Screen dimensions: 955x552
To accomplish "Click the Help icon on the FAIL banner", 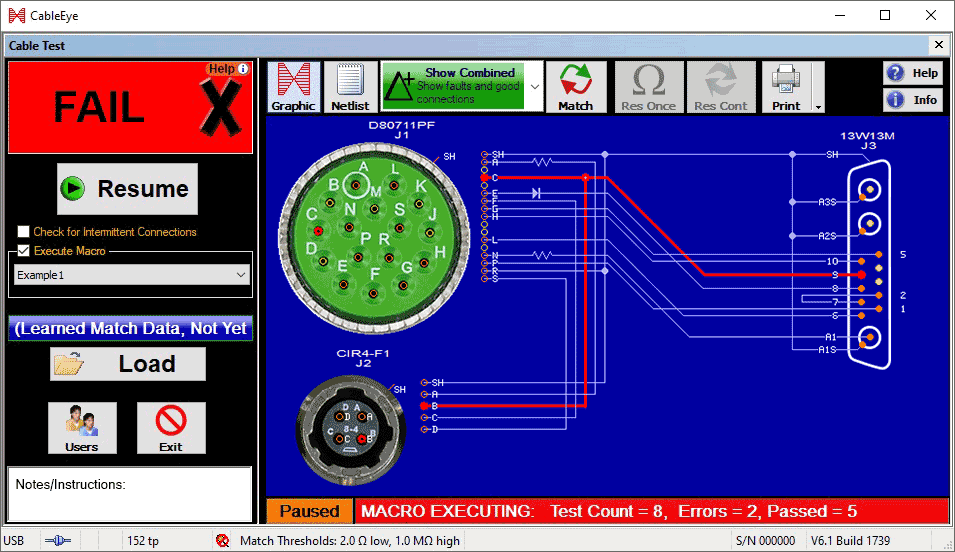I will coord(242,69).
